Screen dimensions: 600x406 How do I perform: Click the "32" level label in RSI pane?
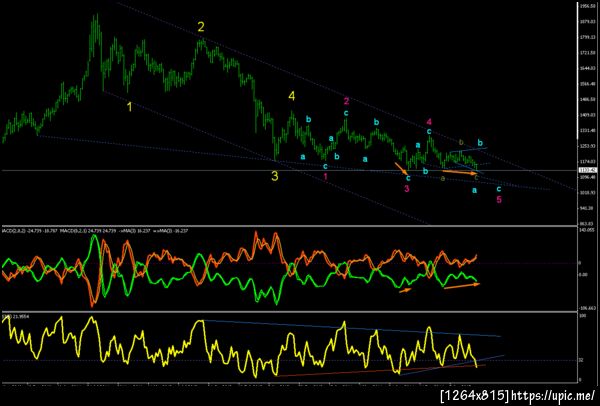pos(581,360)
